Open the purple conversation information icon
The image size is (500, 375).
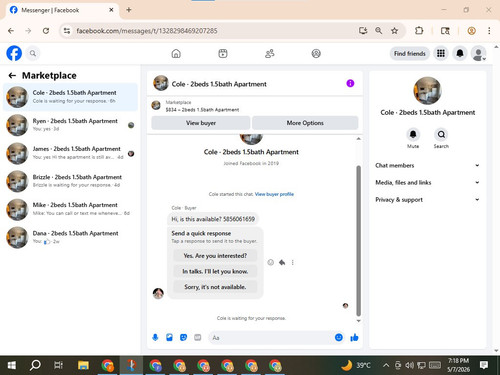[350, 83]
